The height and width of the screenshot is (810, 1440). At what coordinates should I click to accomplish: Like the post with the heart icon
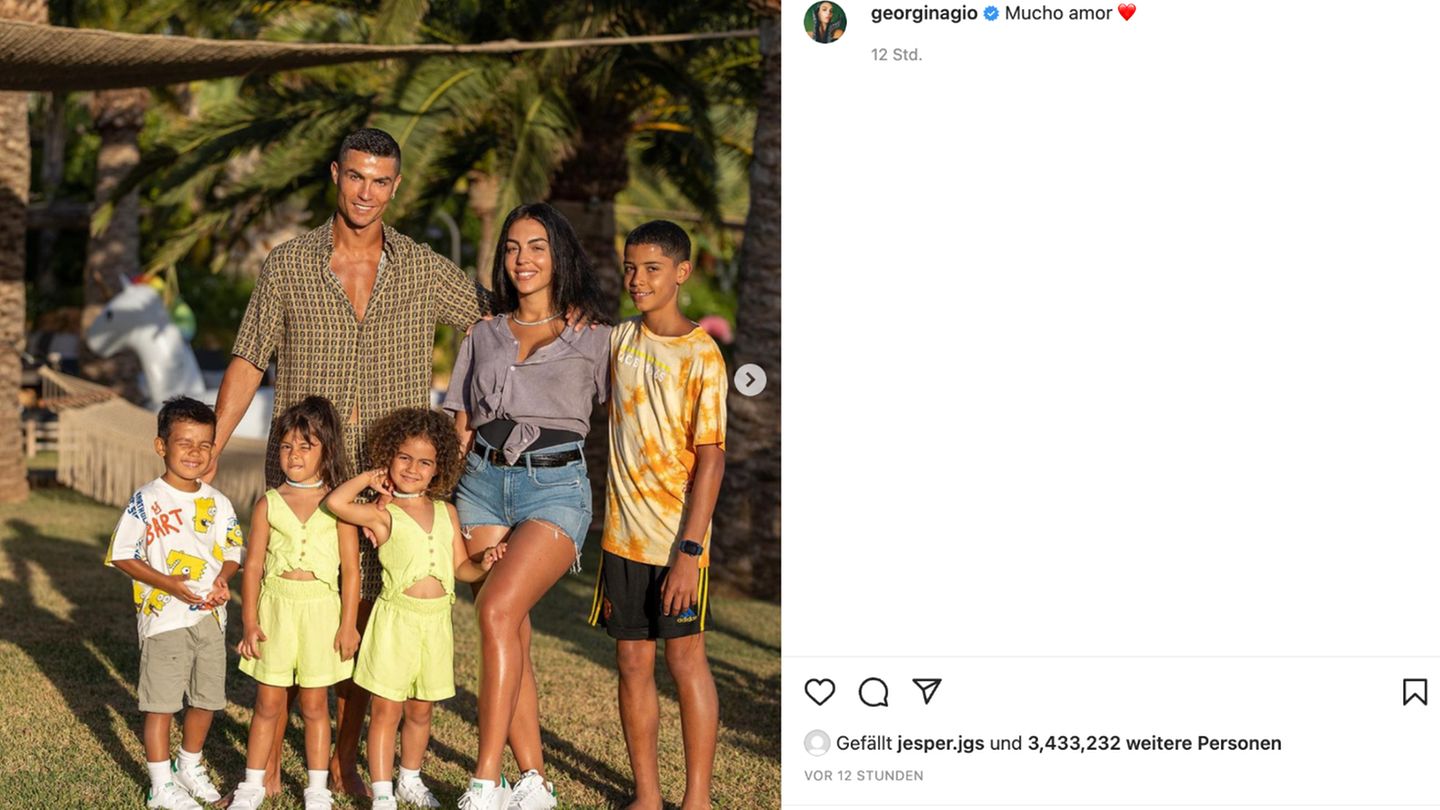(x=819, y=692)
